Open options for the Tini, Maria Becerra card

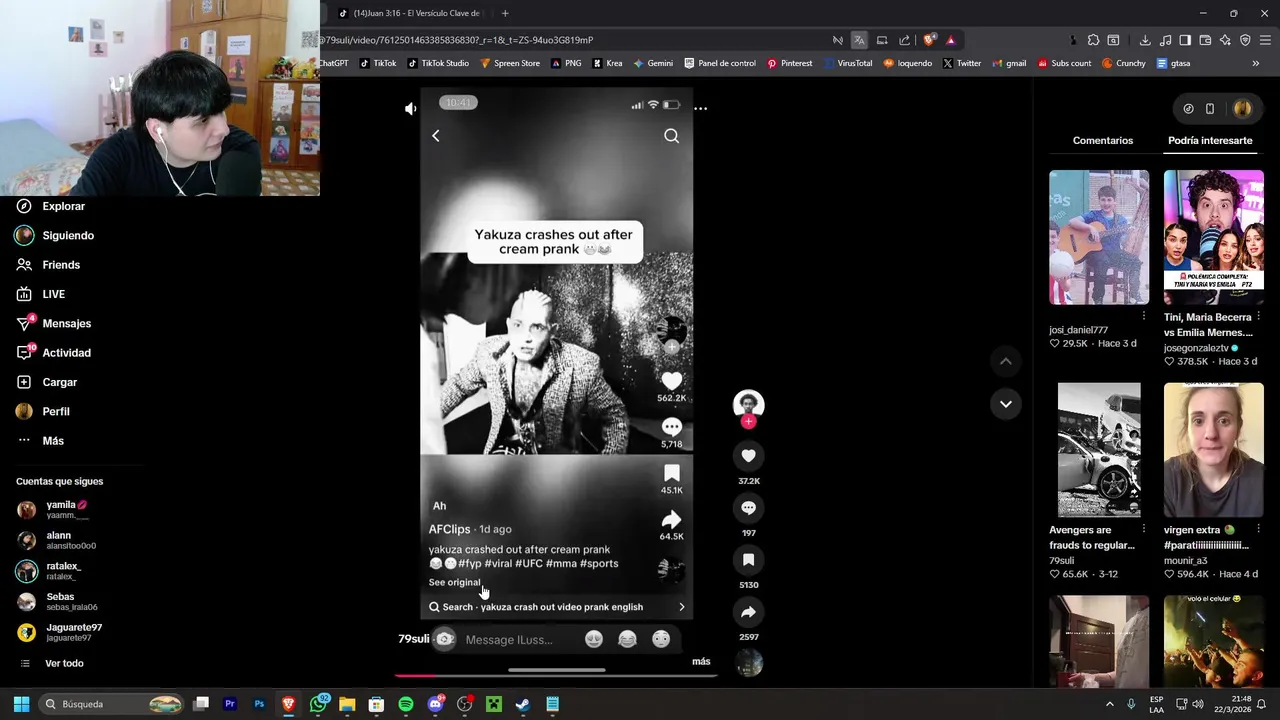pos(1258,316)
